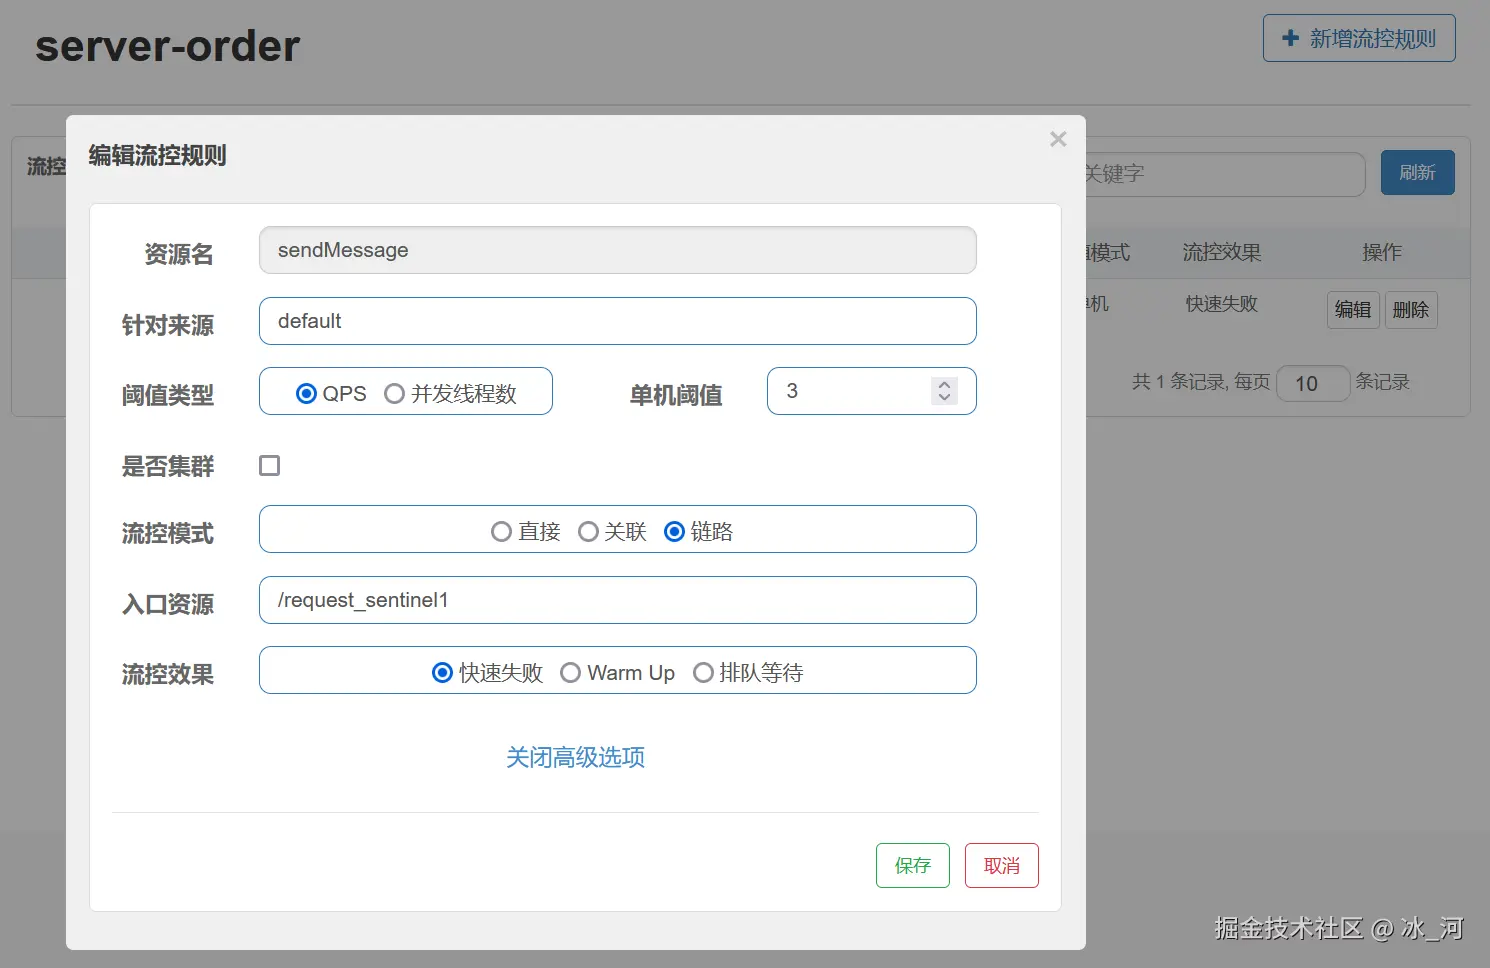Select the 并发线程数 threshold type
The height and width of the screenshot is (968, 1490).
[x=394, y=394]
